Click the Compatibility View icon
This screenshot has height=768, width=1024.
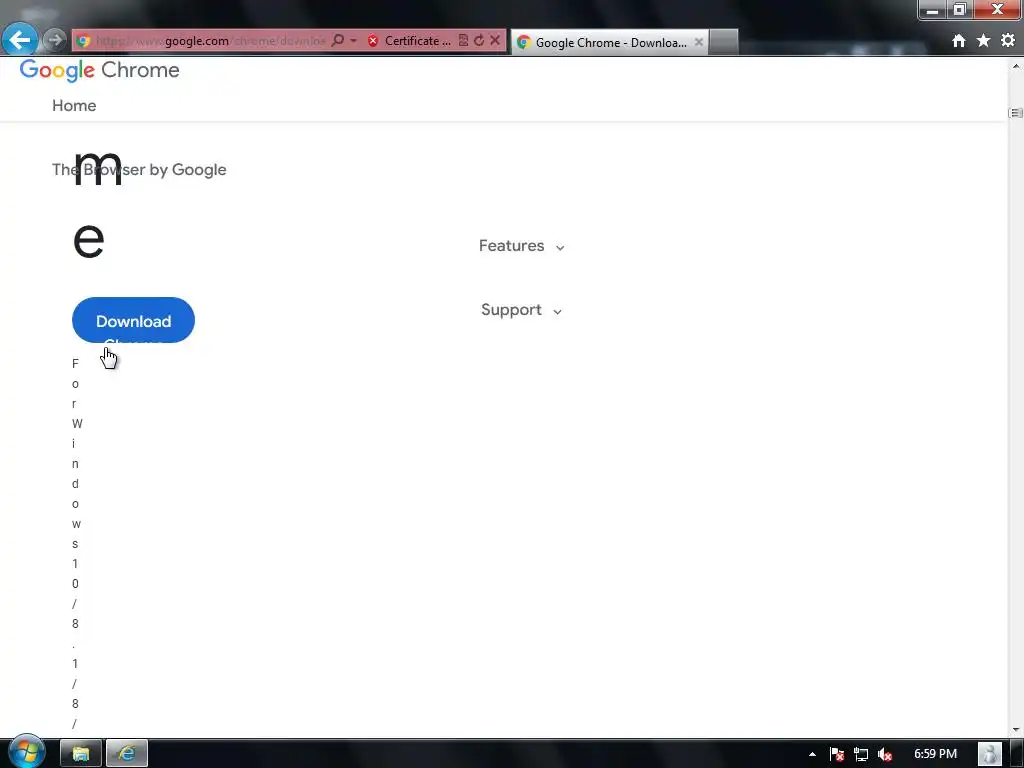[x=463, y=40]
